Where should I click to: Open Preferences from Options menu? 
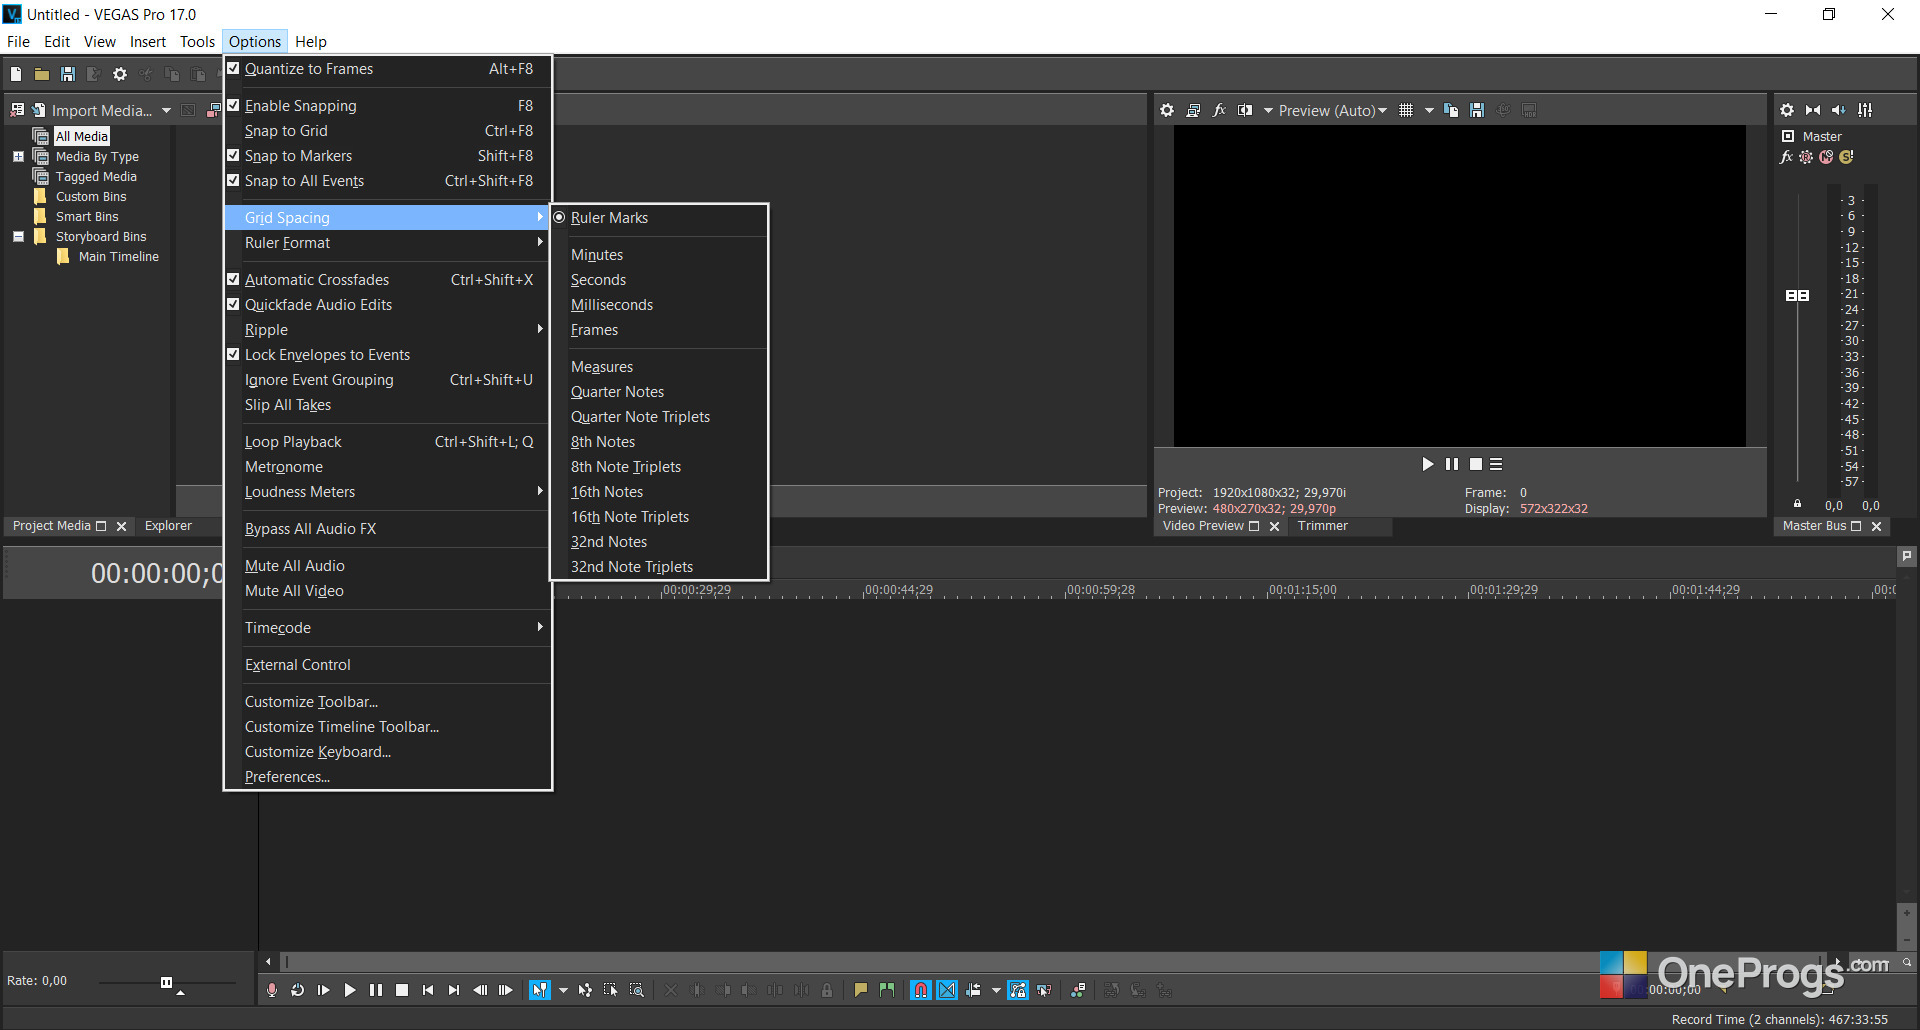[388, 777]
